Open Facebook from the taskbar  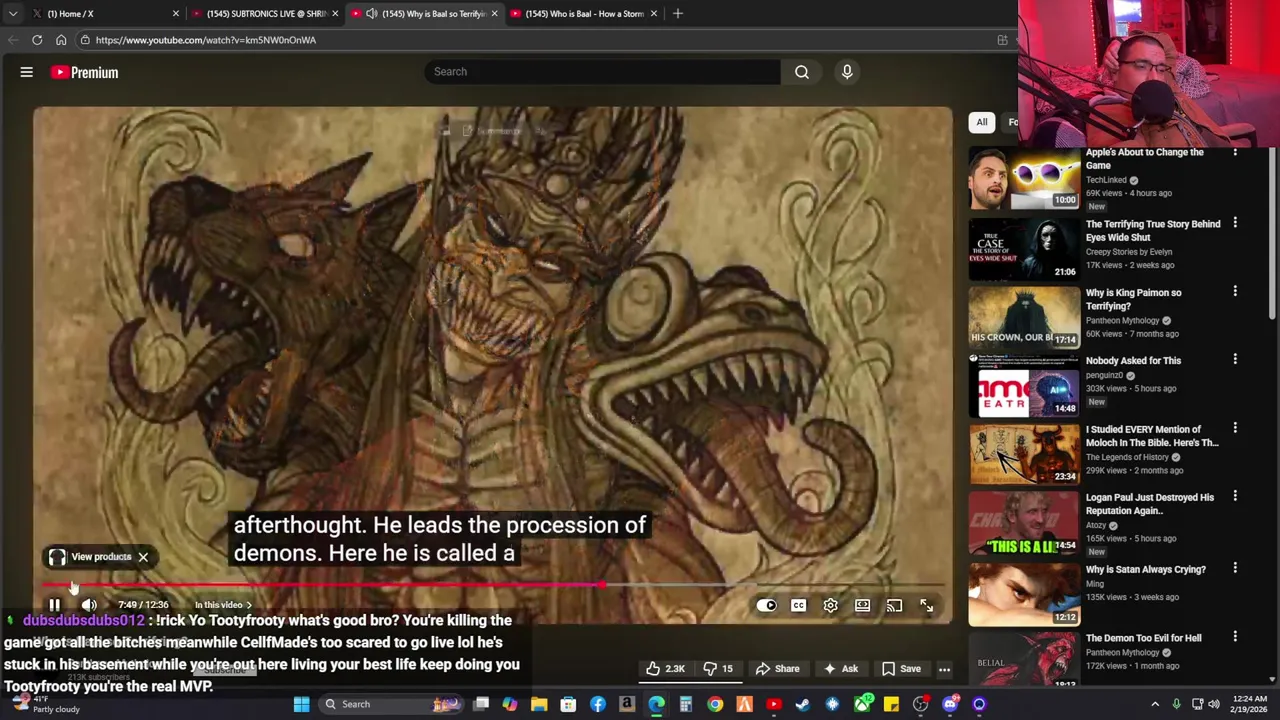coord(598,704)
